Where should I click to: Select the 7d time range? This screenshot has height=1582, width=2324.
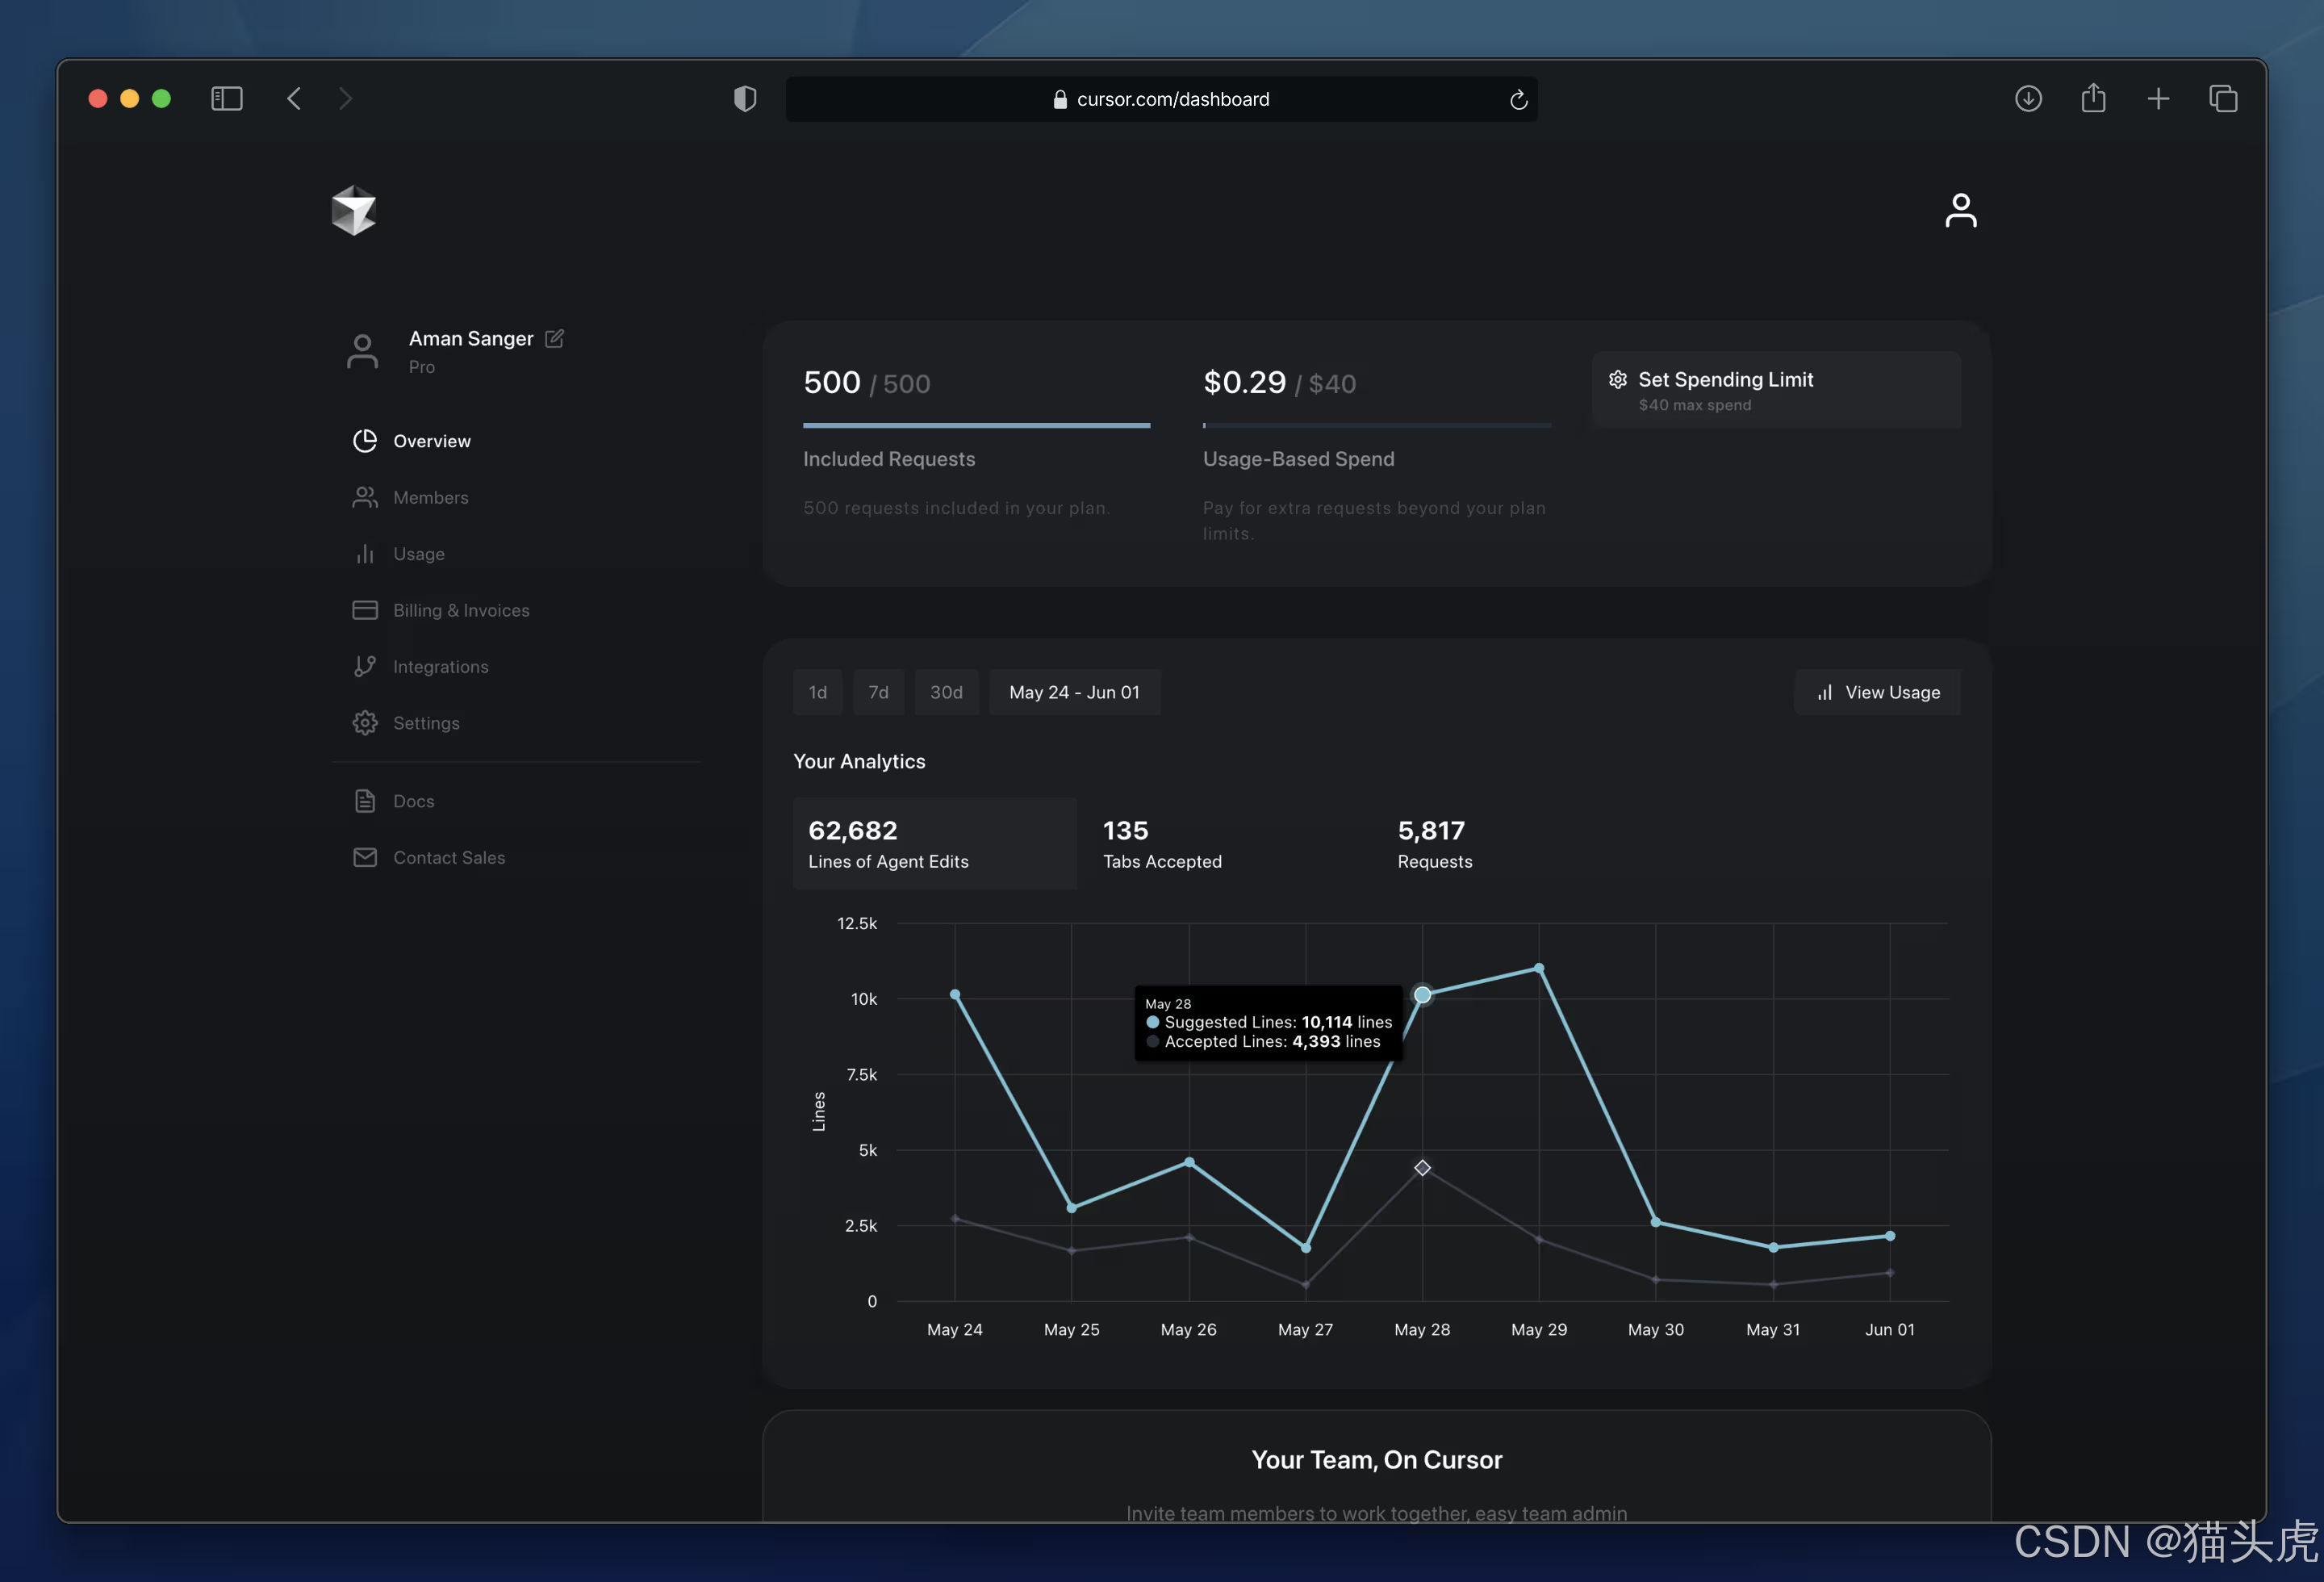878,692
